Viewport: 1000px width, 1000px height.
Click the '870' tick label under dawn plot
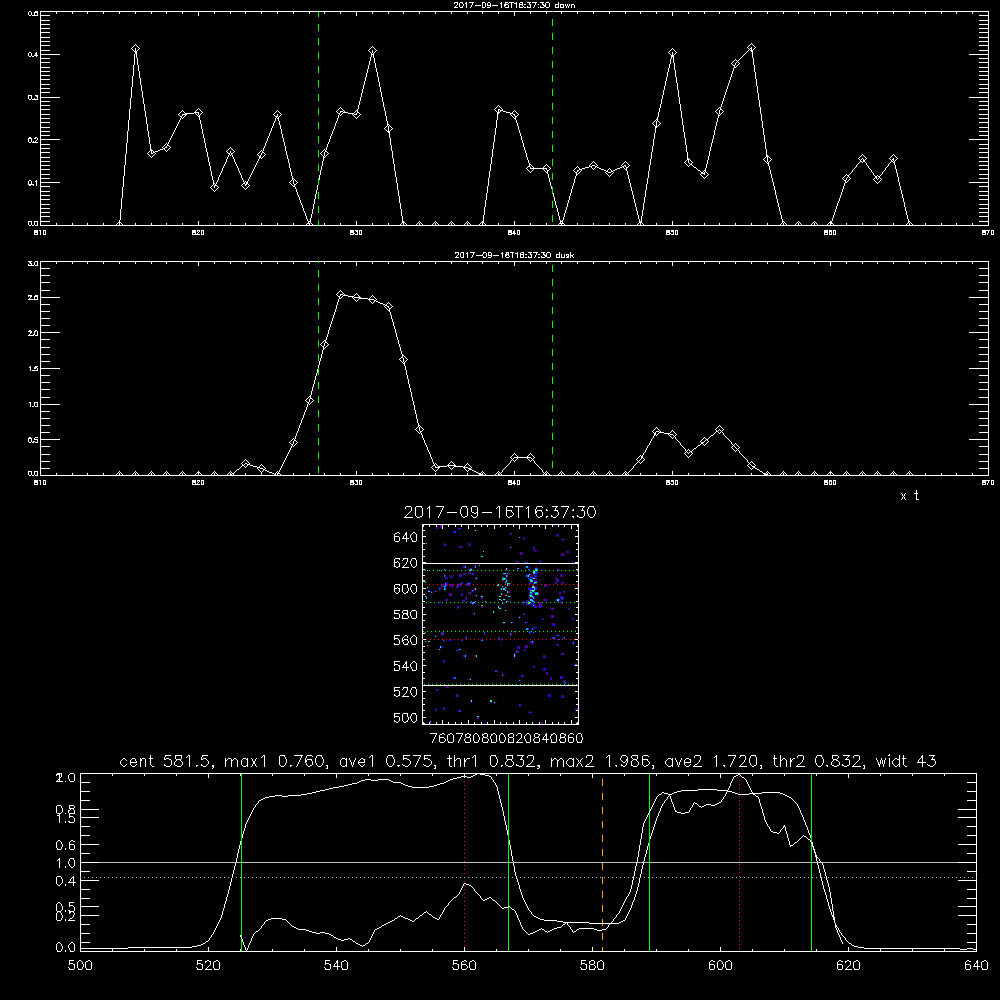tap(987, 233)
